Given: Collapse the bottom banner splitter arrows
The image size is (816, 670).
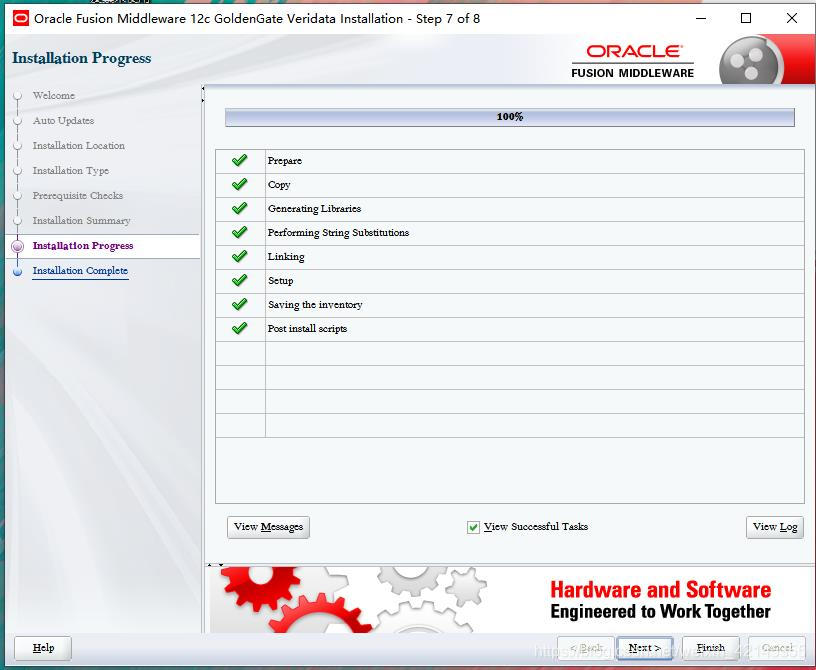Looking at the screenshot, I should [x=215, y=565].
